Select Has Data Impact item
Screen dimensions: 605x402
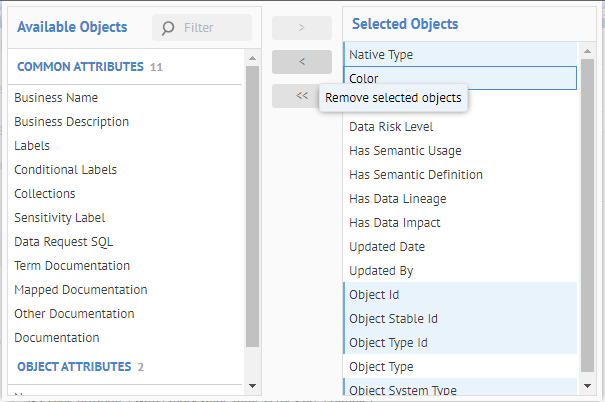(x=460, y=223)
